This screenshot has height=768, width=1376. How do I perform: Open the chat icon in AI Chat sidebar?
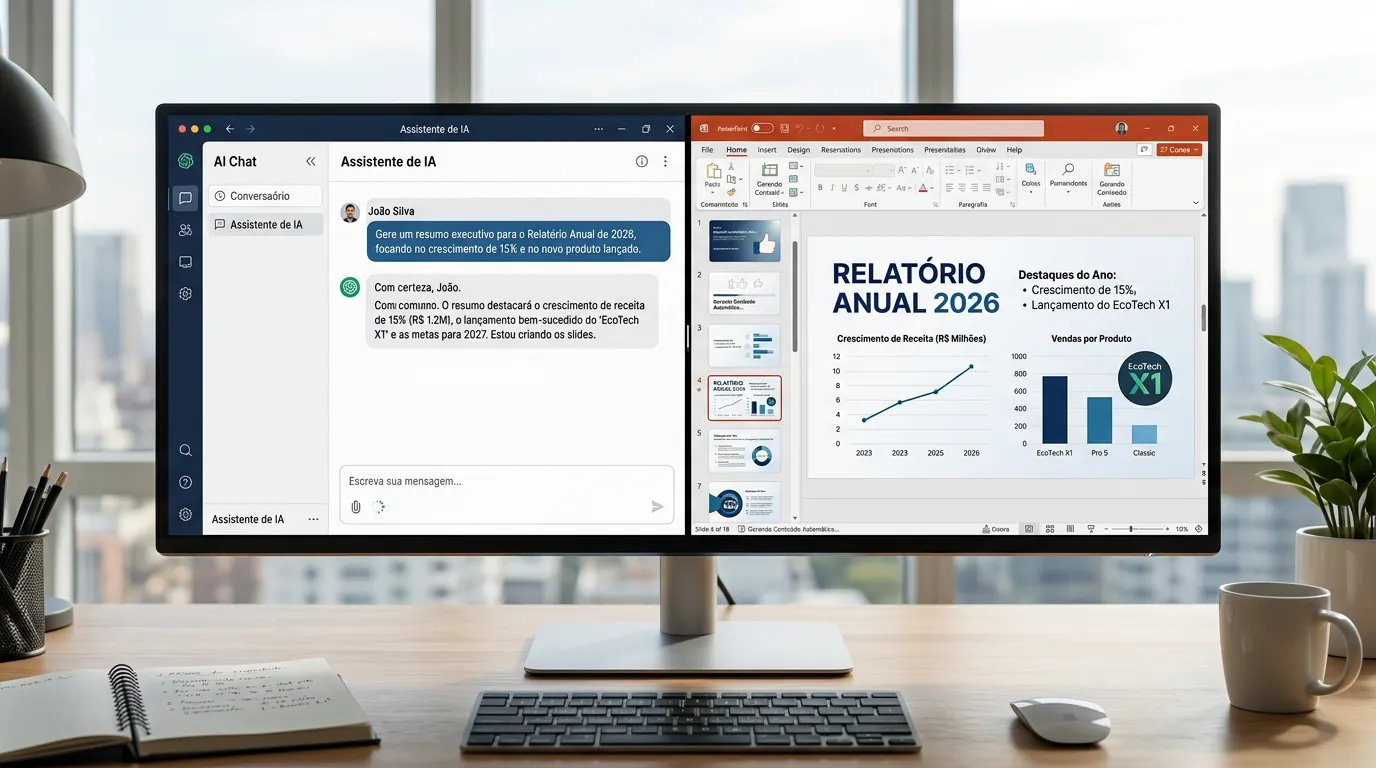pyautogui.click(x=185, y=198)
